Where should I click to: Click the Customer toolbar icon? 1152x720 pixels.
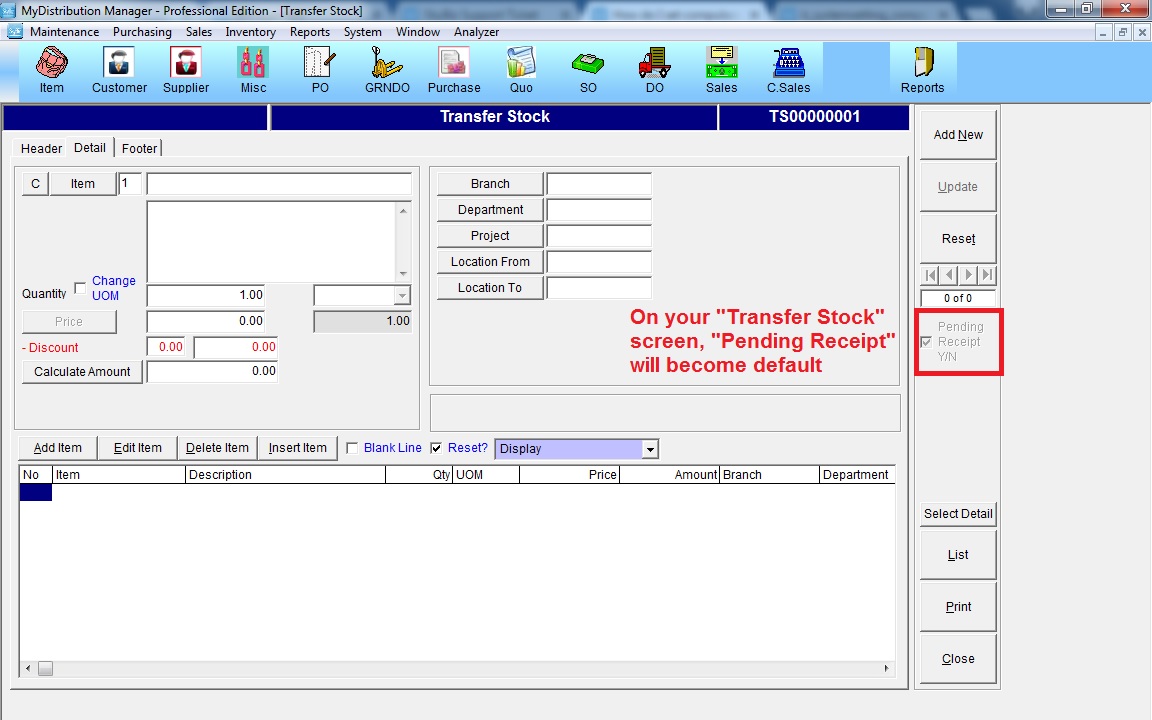click(119, 69)
